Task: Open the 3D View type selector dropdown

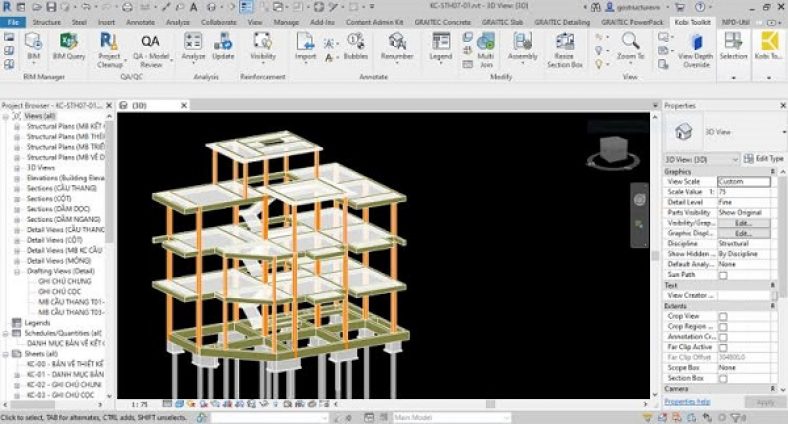Action: pyautogui.click(x=782, y=132)
